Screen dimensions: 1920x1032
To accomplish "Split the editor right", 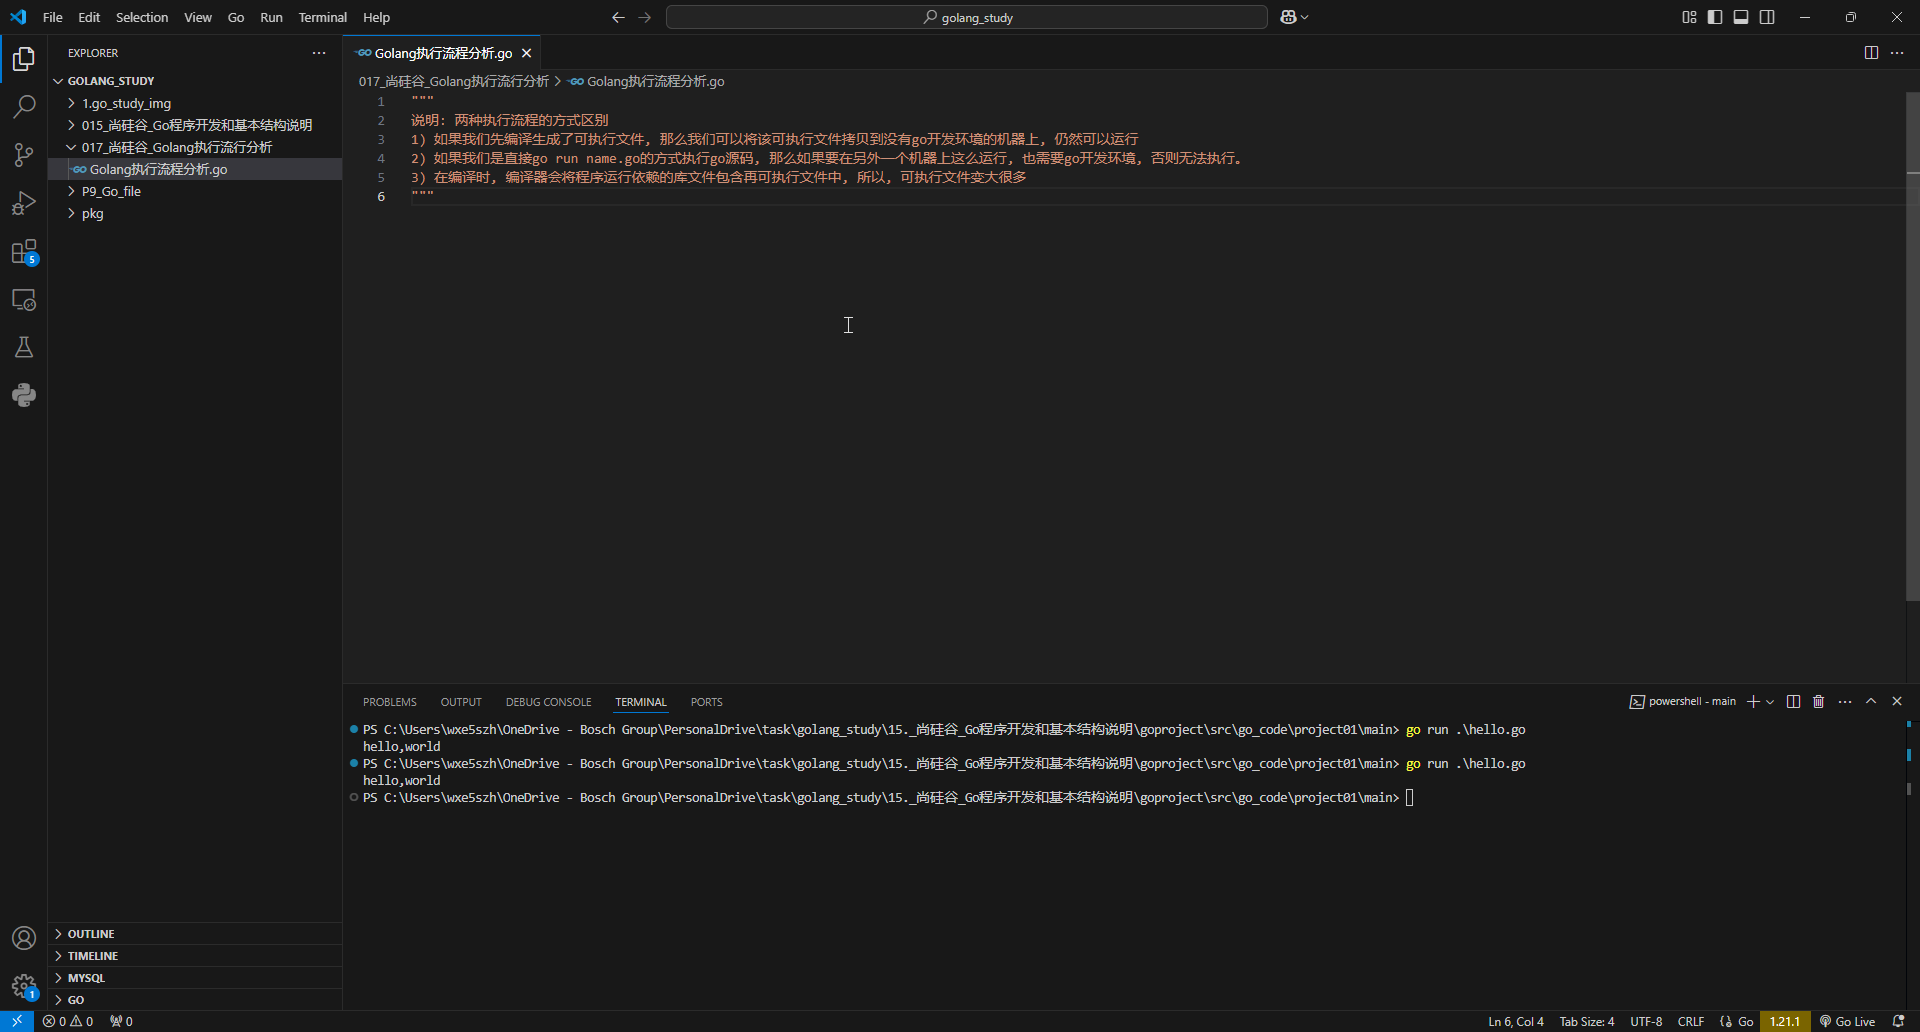I will coord(1871,53).
